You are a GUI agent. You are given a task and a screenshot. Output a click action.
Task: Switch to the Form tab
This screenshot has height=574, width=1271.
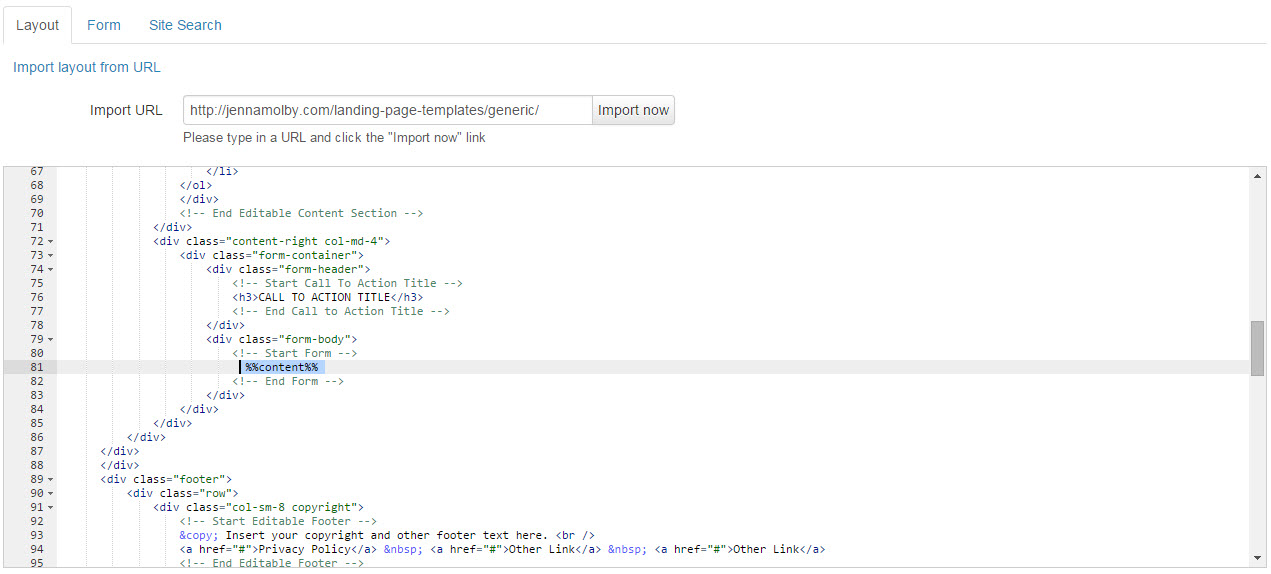coord(103,25)
